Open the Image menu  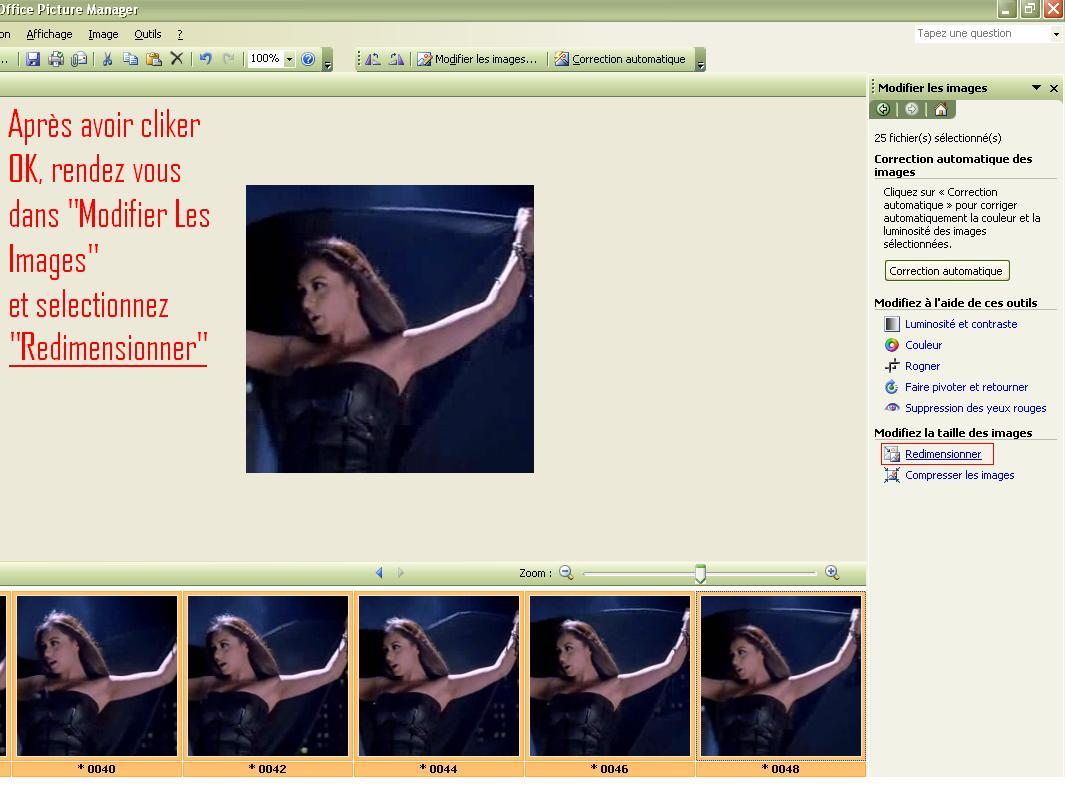(x=103, y=34)
